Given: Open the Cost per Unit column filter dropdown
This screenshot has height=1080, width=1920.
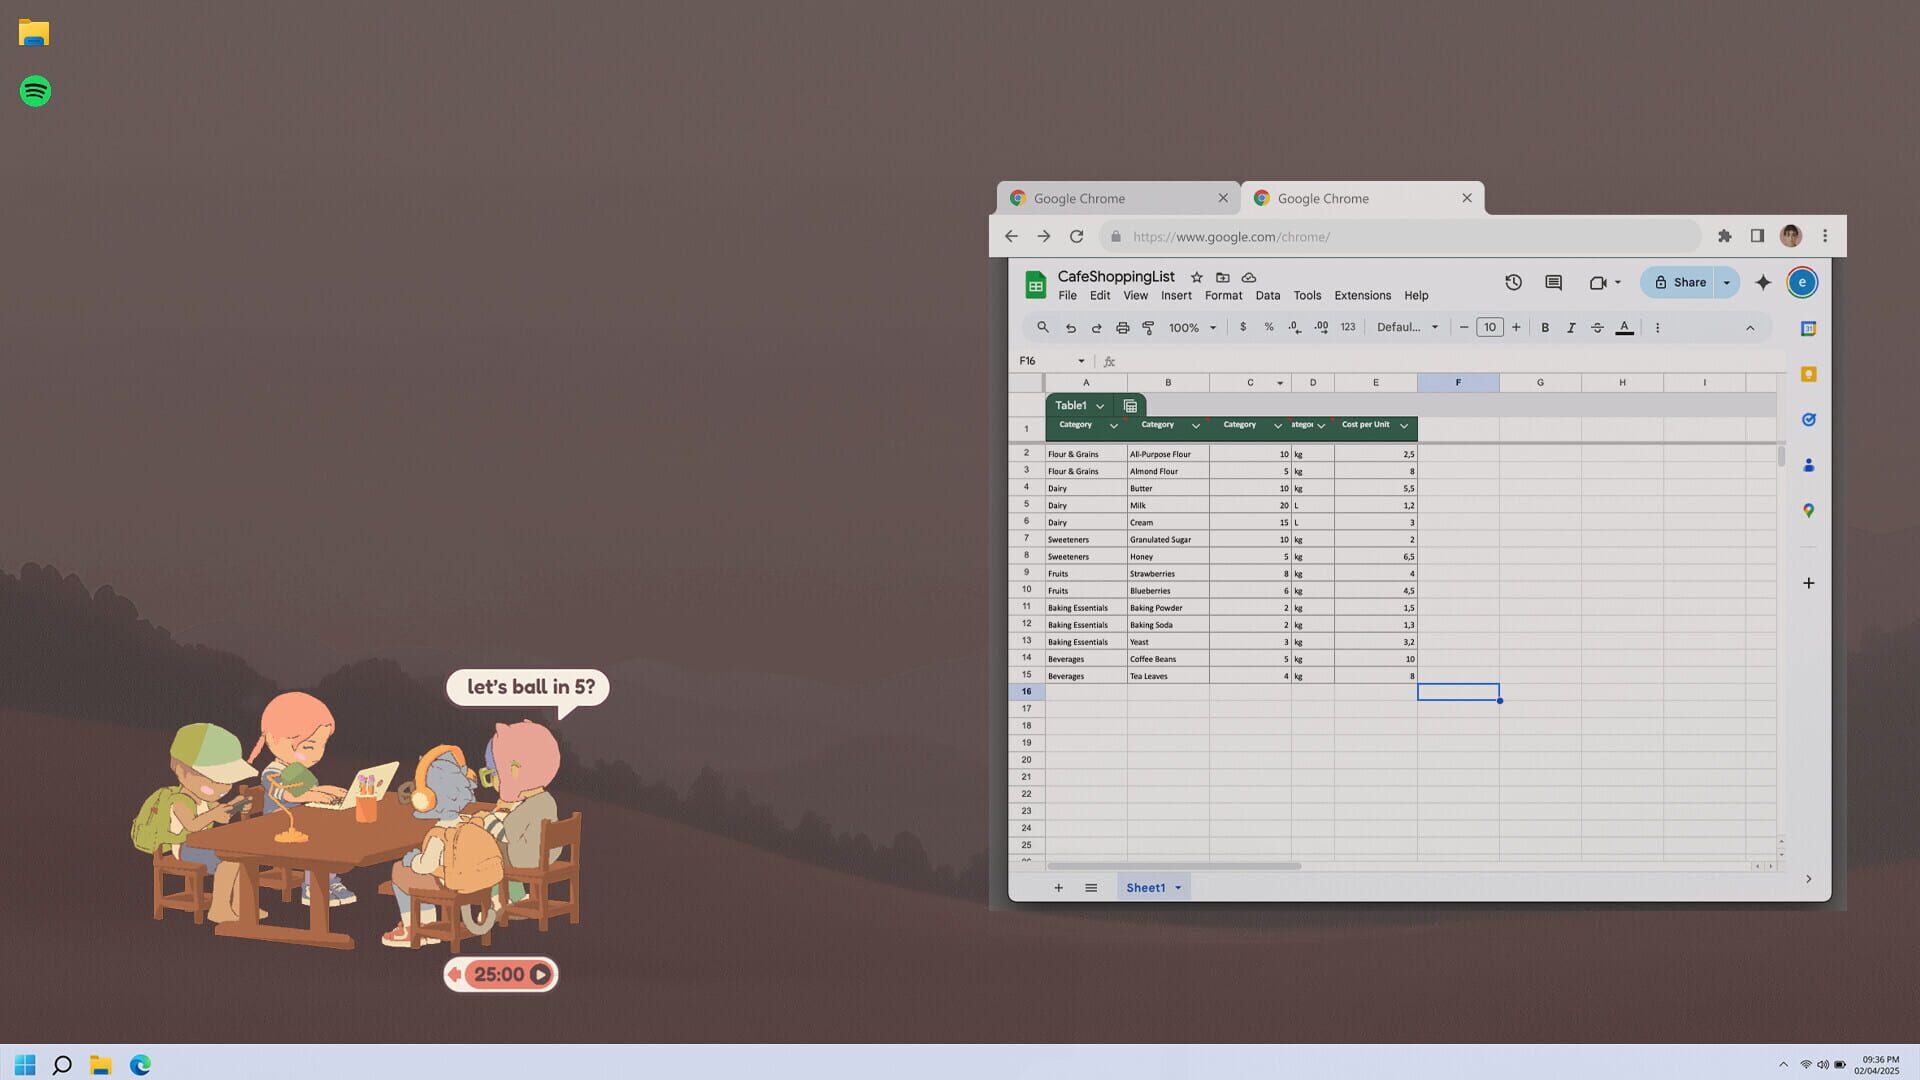Looking at the screenshot, I should point(1403,425).
